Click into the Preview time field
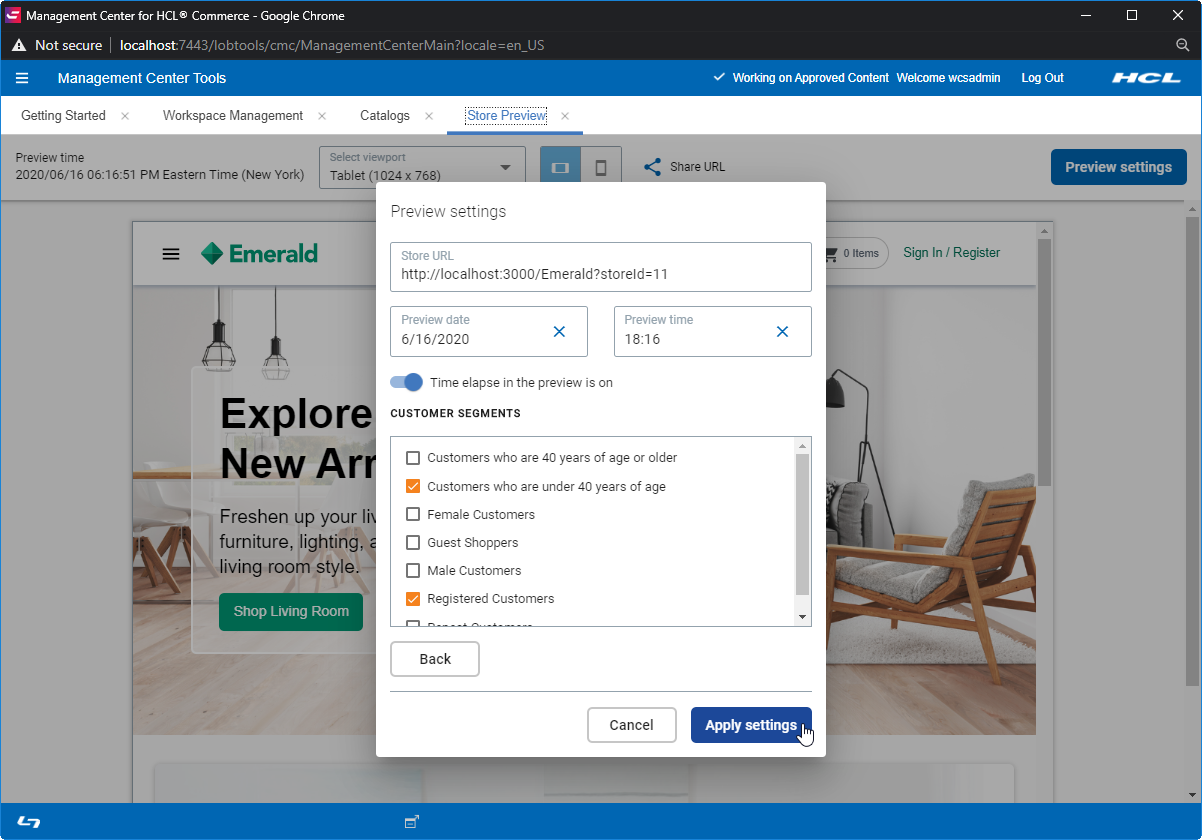1202x840 pixels. click(713, 331)
